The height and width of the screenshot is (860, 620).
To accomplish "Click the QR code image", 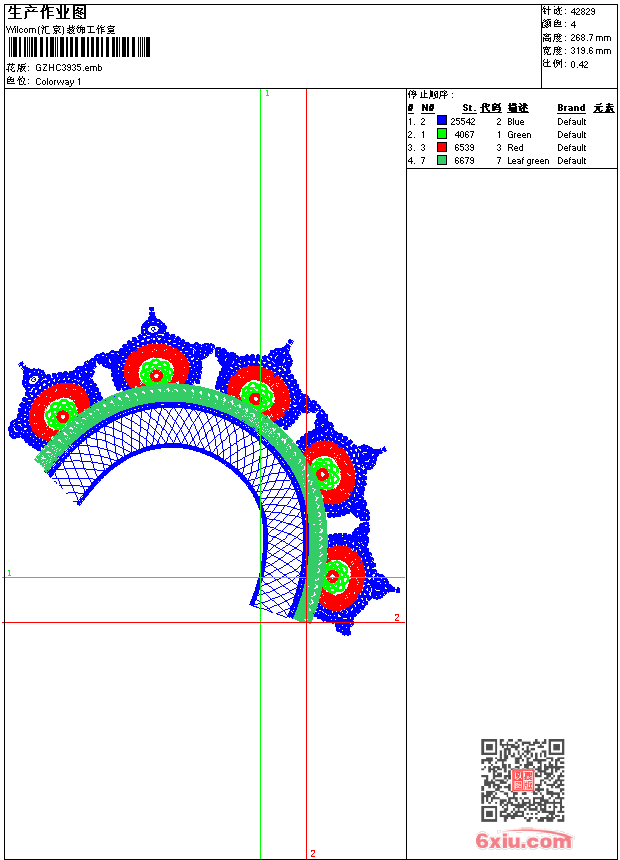I will 522,780.
